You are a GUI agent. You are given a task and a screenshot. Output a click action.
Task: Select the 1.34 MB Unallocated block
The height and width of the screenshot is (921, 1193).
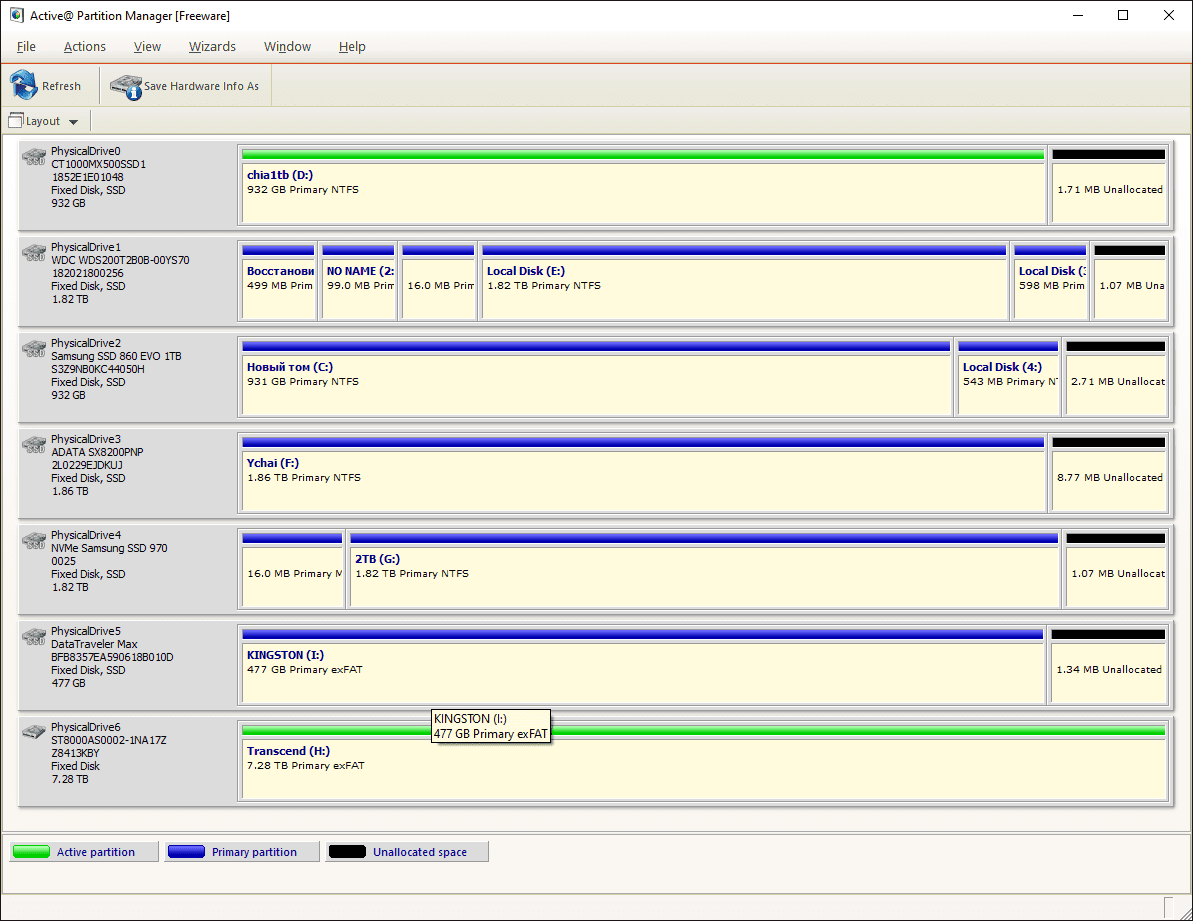point(1108,665)
